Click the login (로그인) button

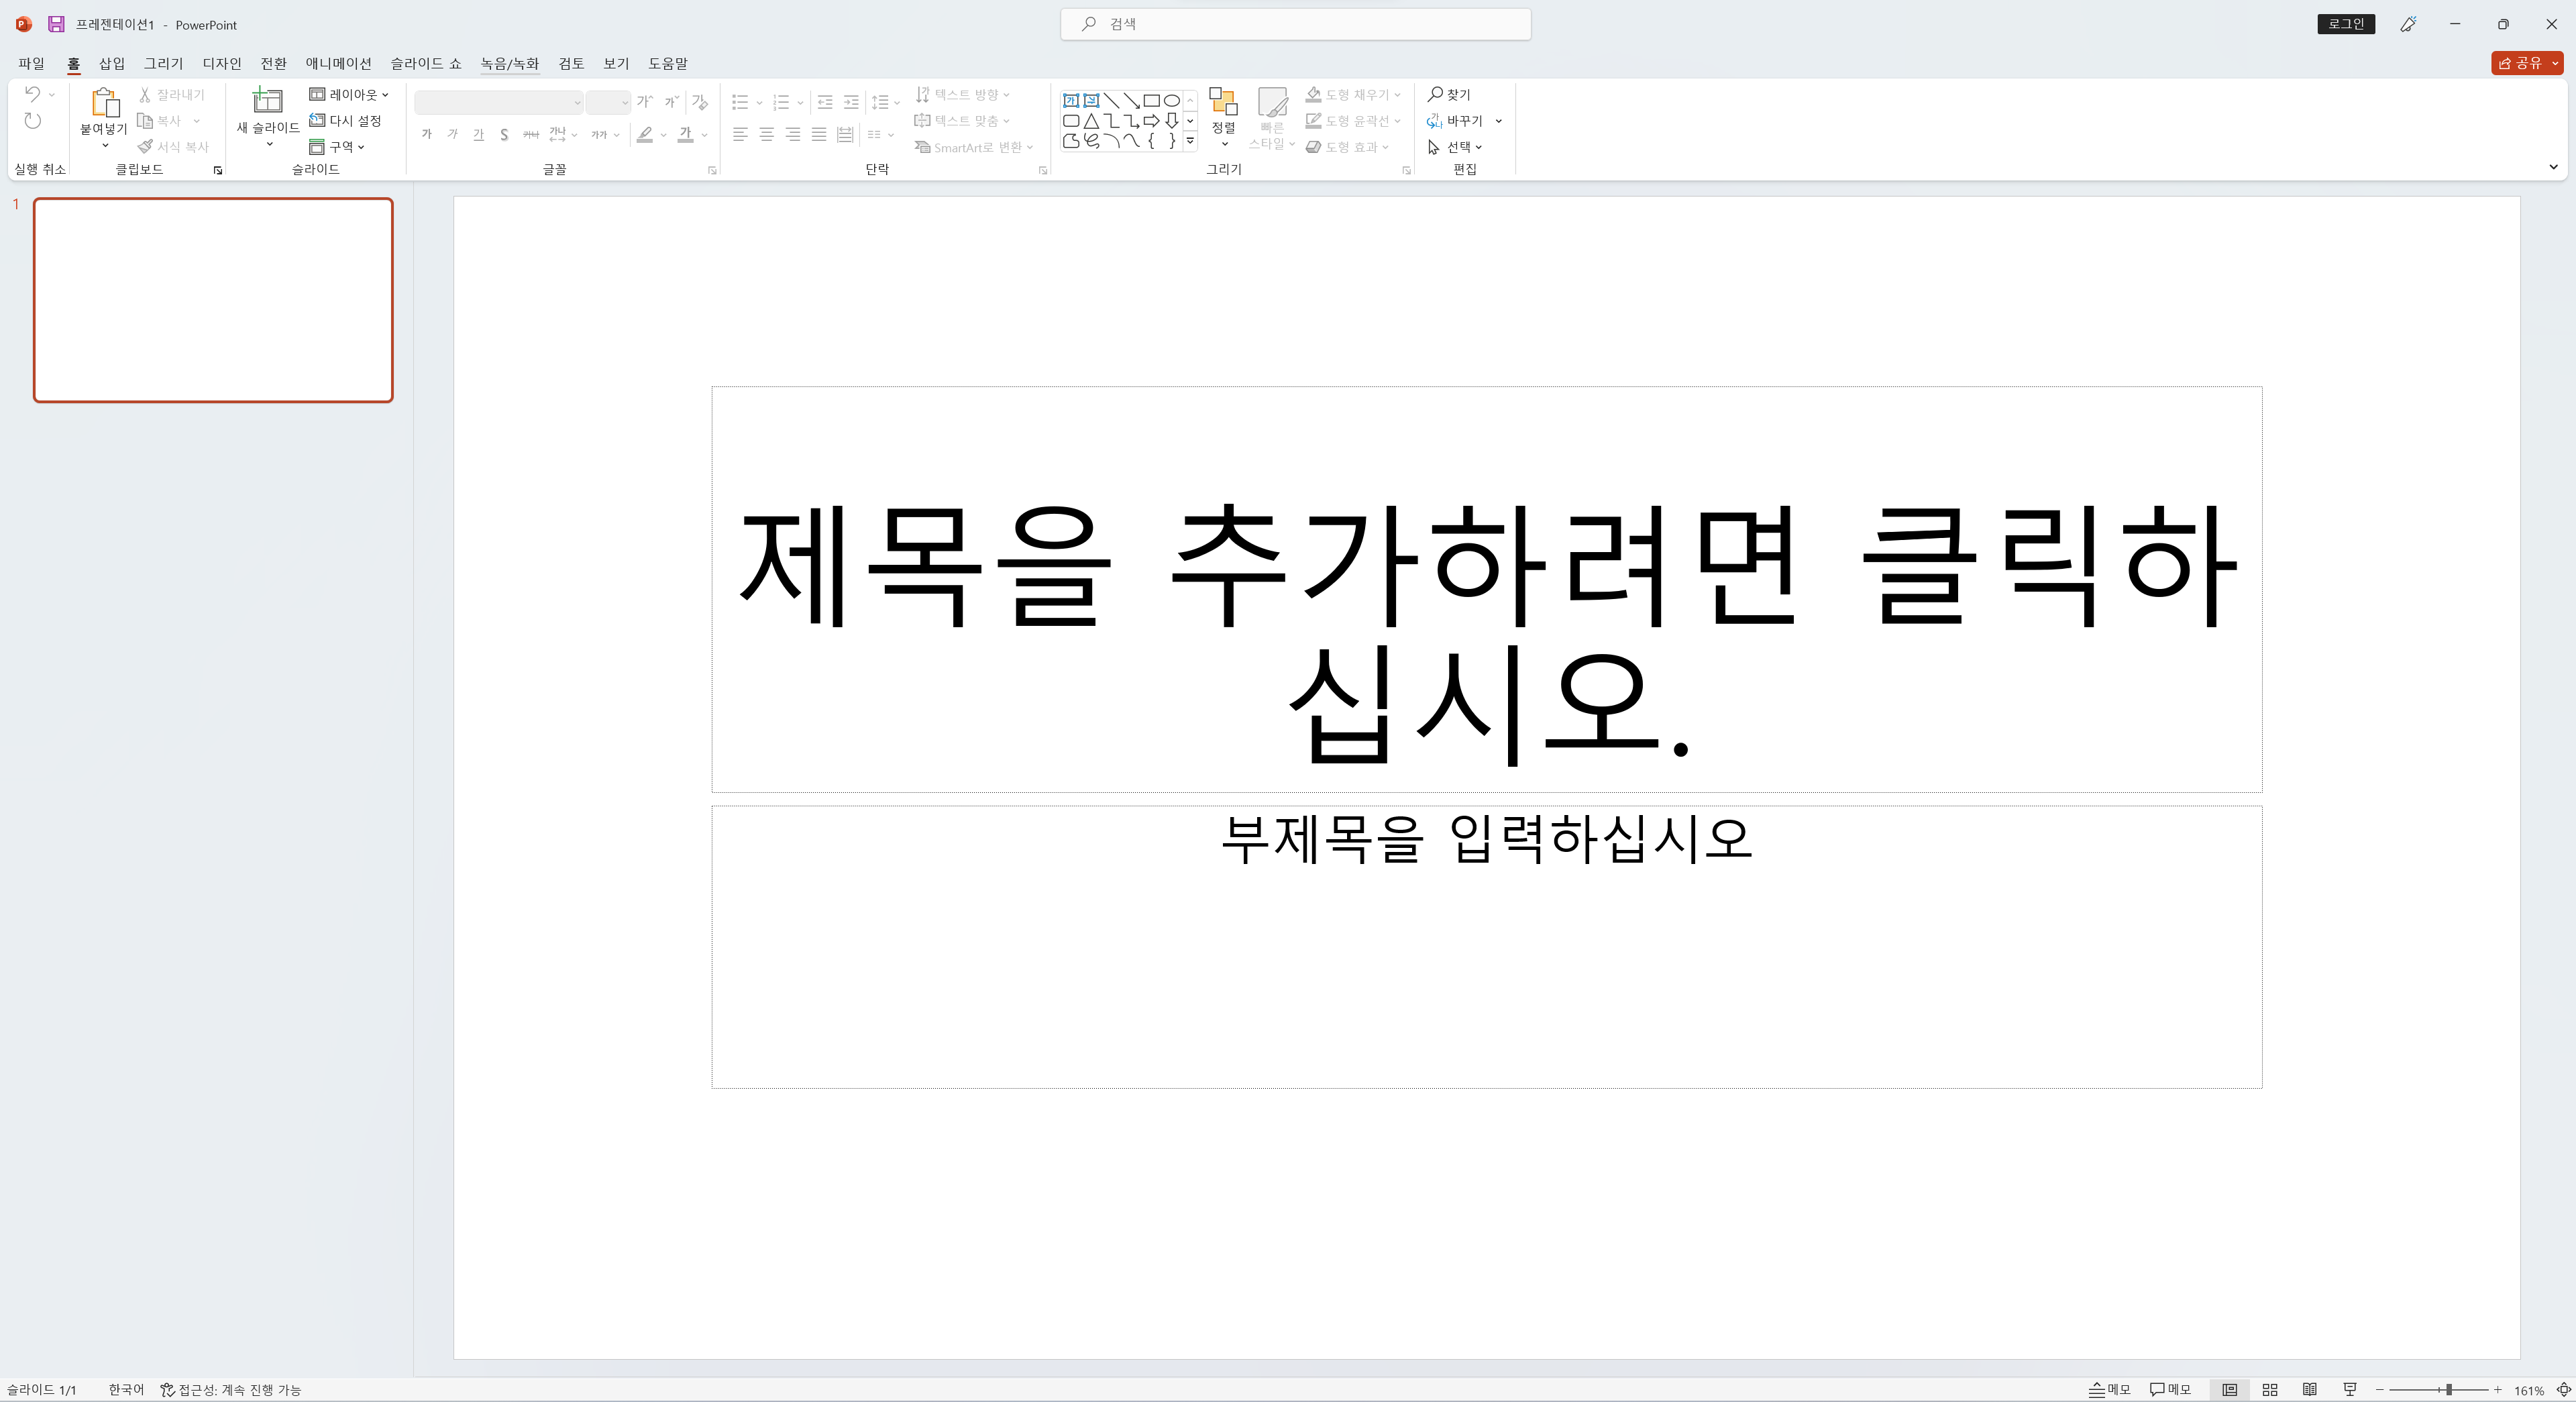(x=2345, y=24)
